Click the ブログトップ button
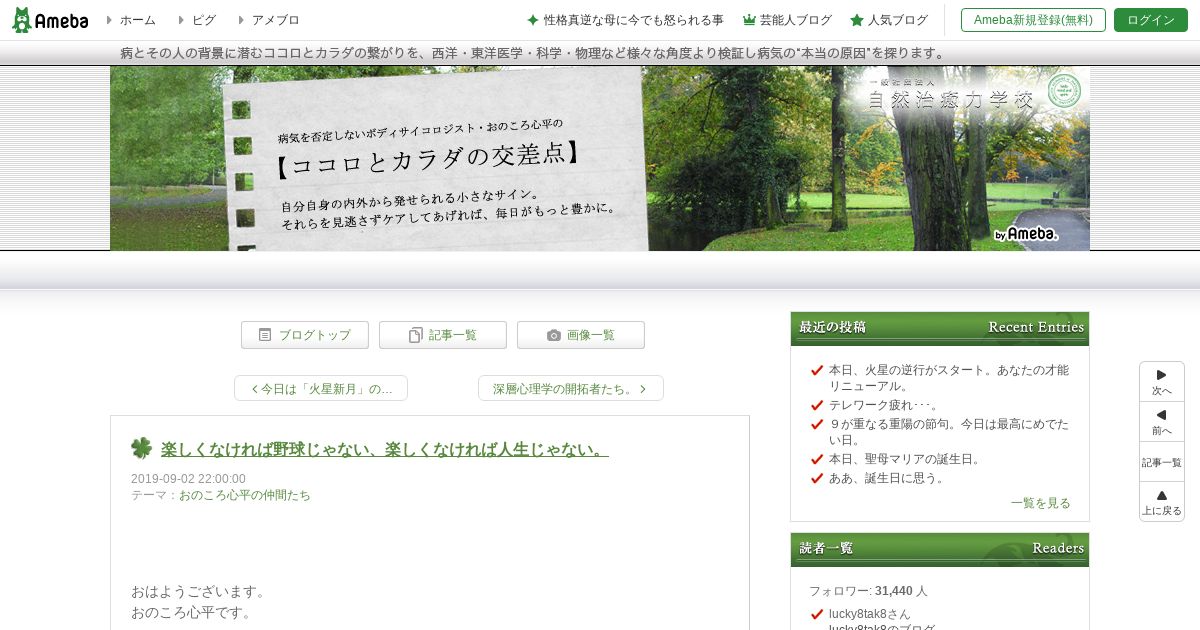 [x=305, y=335]
